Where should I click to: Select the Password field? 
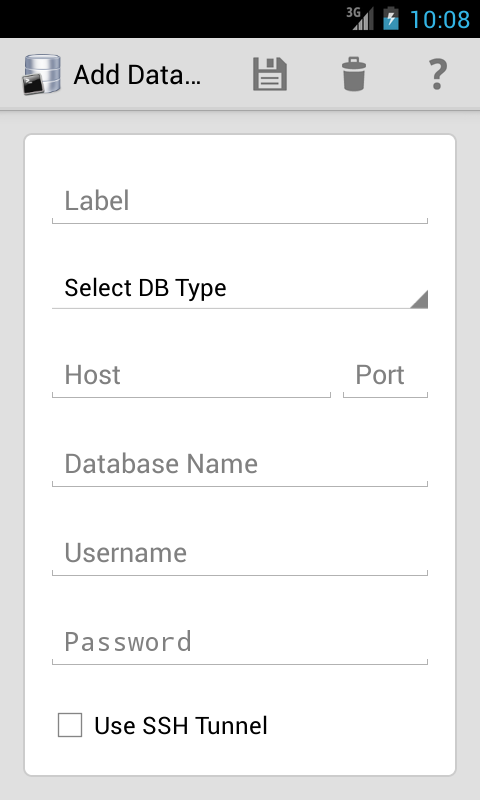240,642
